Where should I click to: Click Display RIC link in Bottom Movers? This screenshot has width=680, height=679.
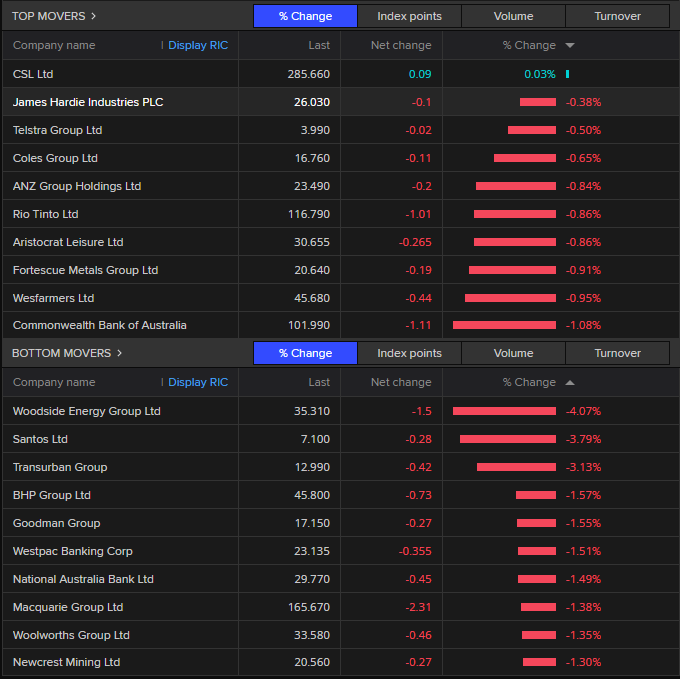(x=198, y=382)
